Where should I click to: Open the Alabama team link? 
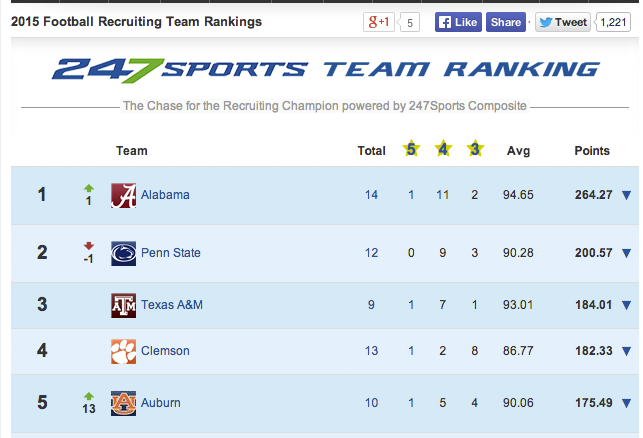165,195
